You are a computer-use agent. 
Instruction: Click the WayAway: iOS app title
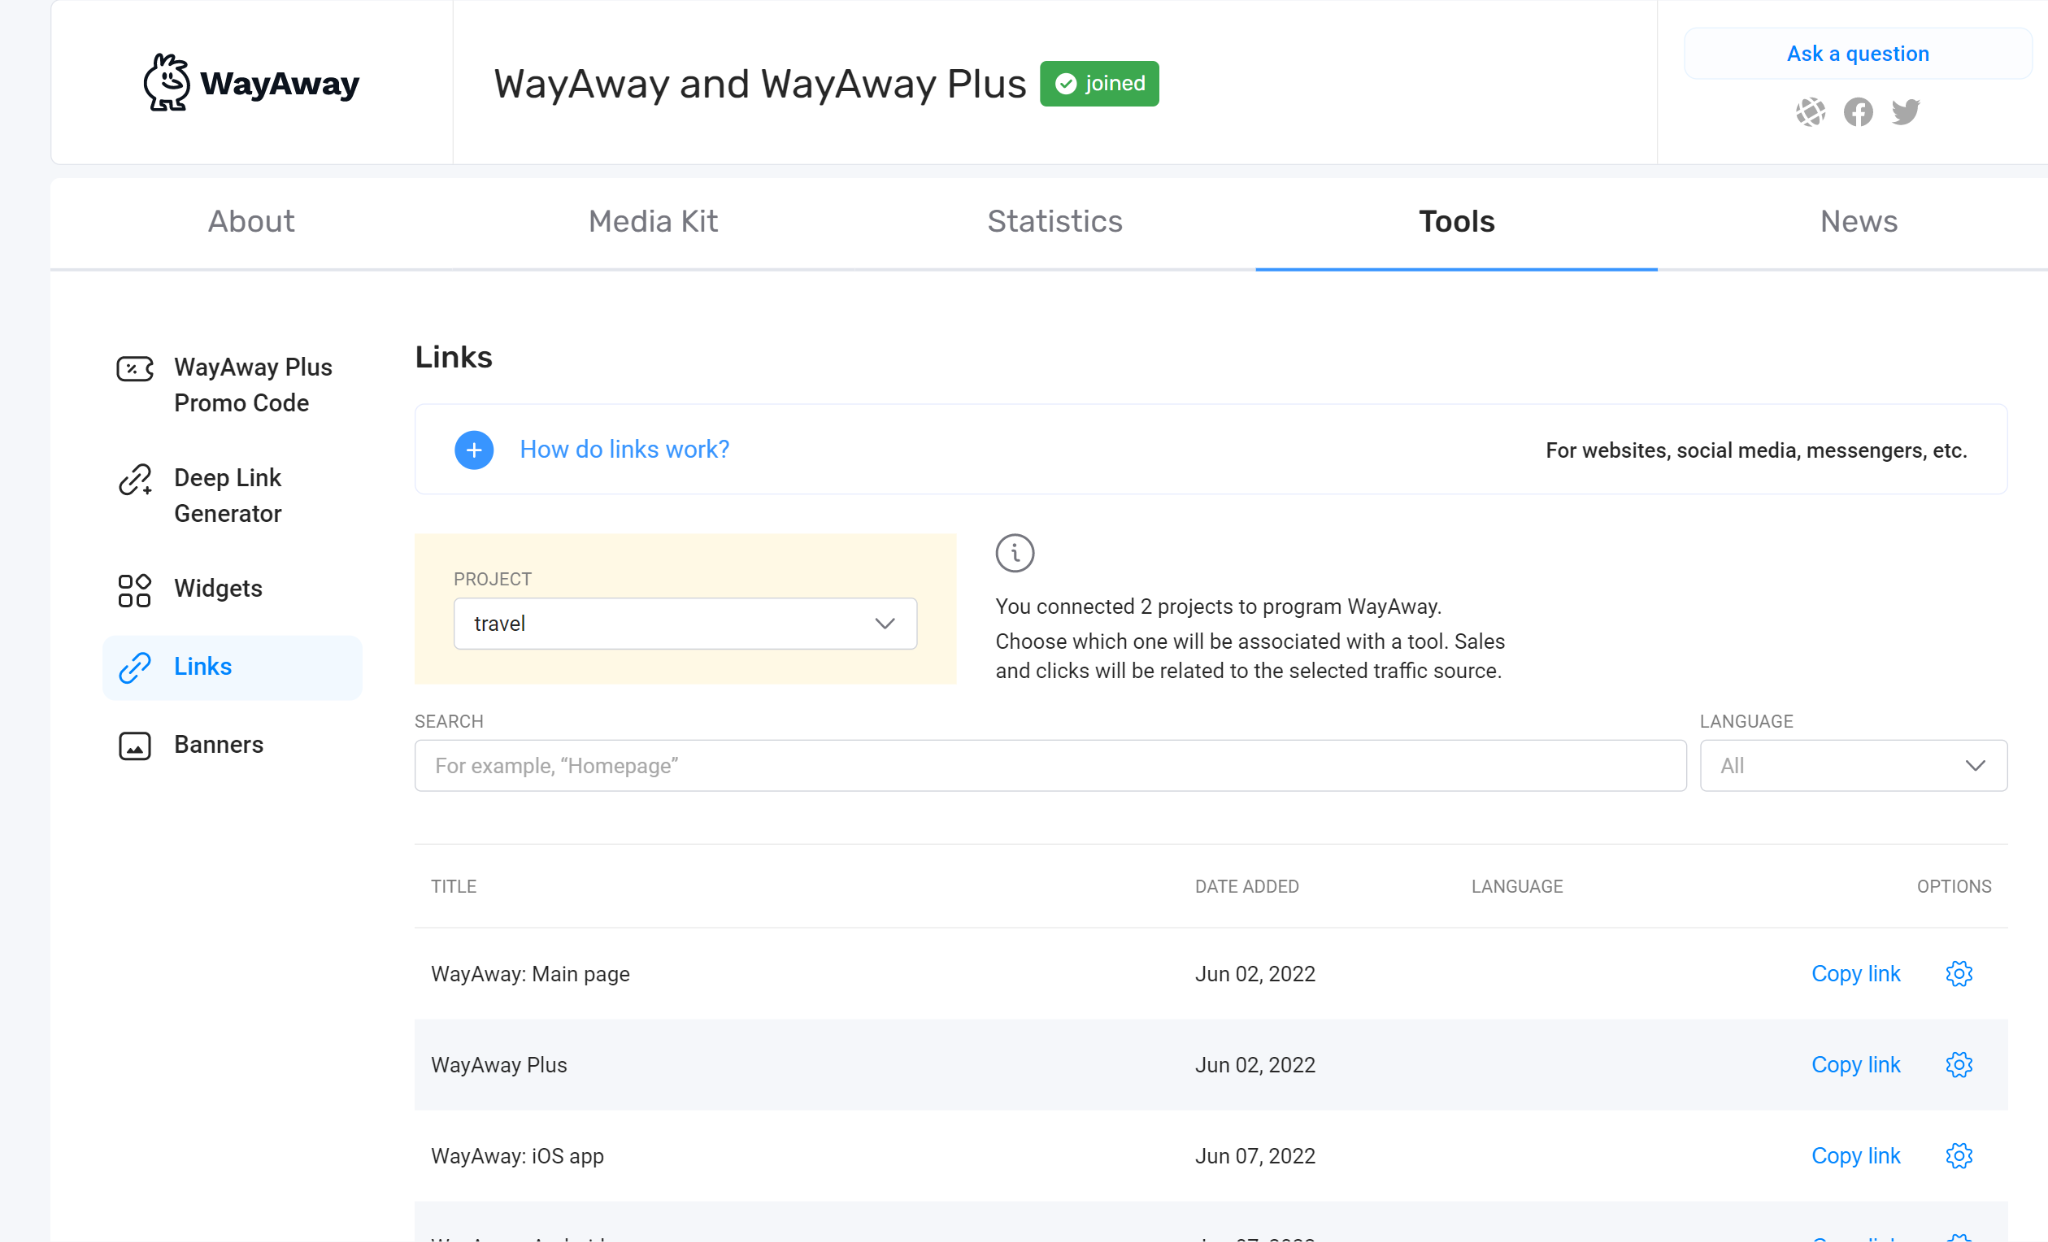pyautogui.click(x=517, y=1156)
